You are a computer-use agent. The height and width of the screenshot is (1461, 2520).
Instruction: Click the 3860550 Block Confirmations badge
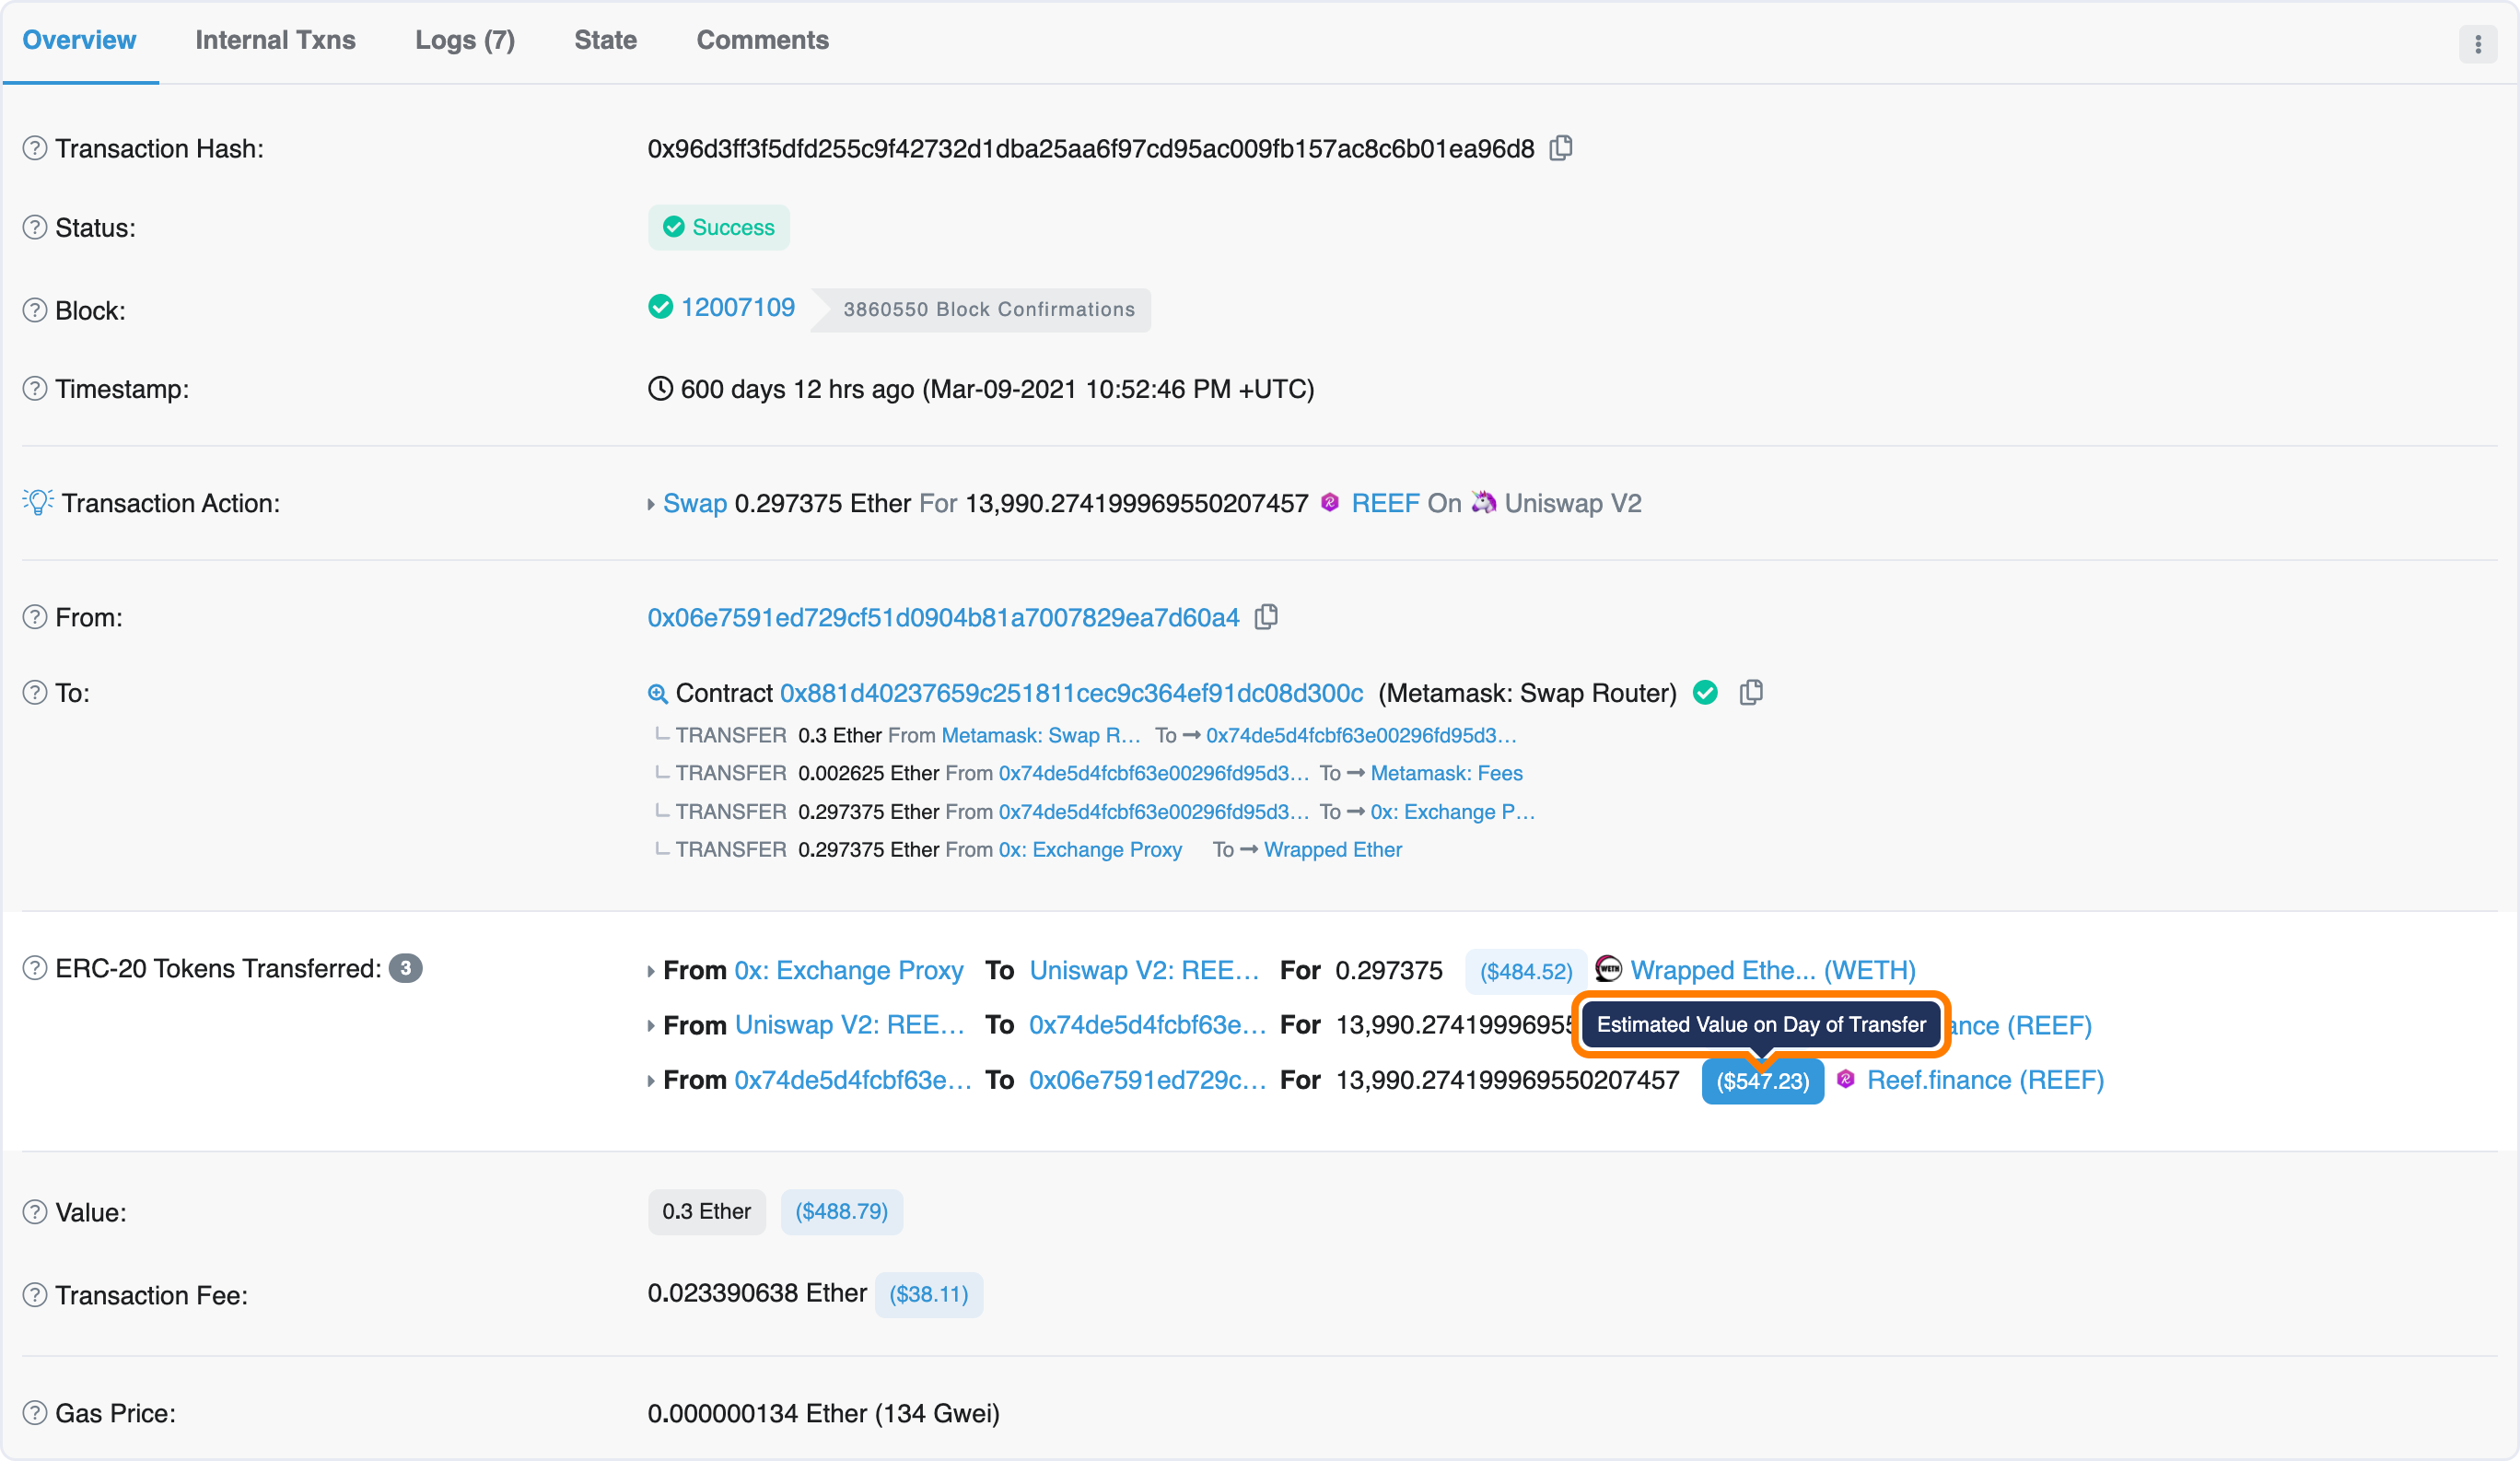pos(981,309)
